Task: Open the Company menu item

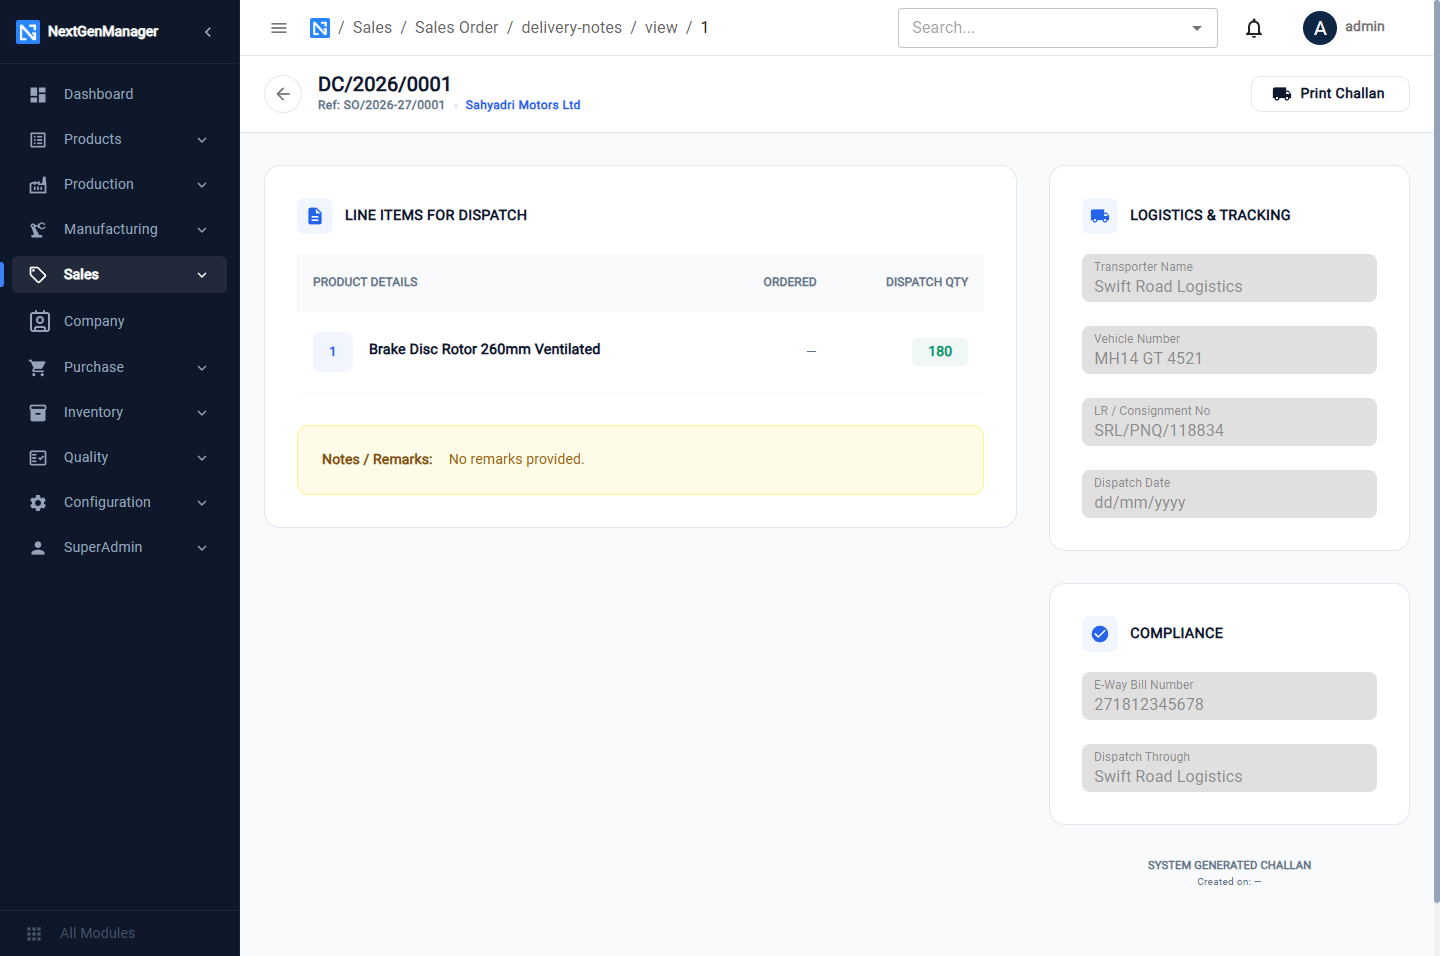Action: (x=120, y=321)
